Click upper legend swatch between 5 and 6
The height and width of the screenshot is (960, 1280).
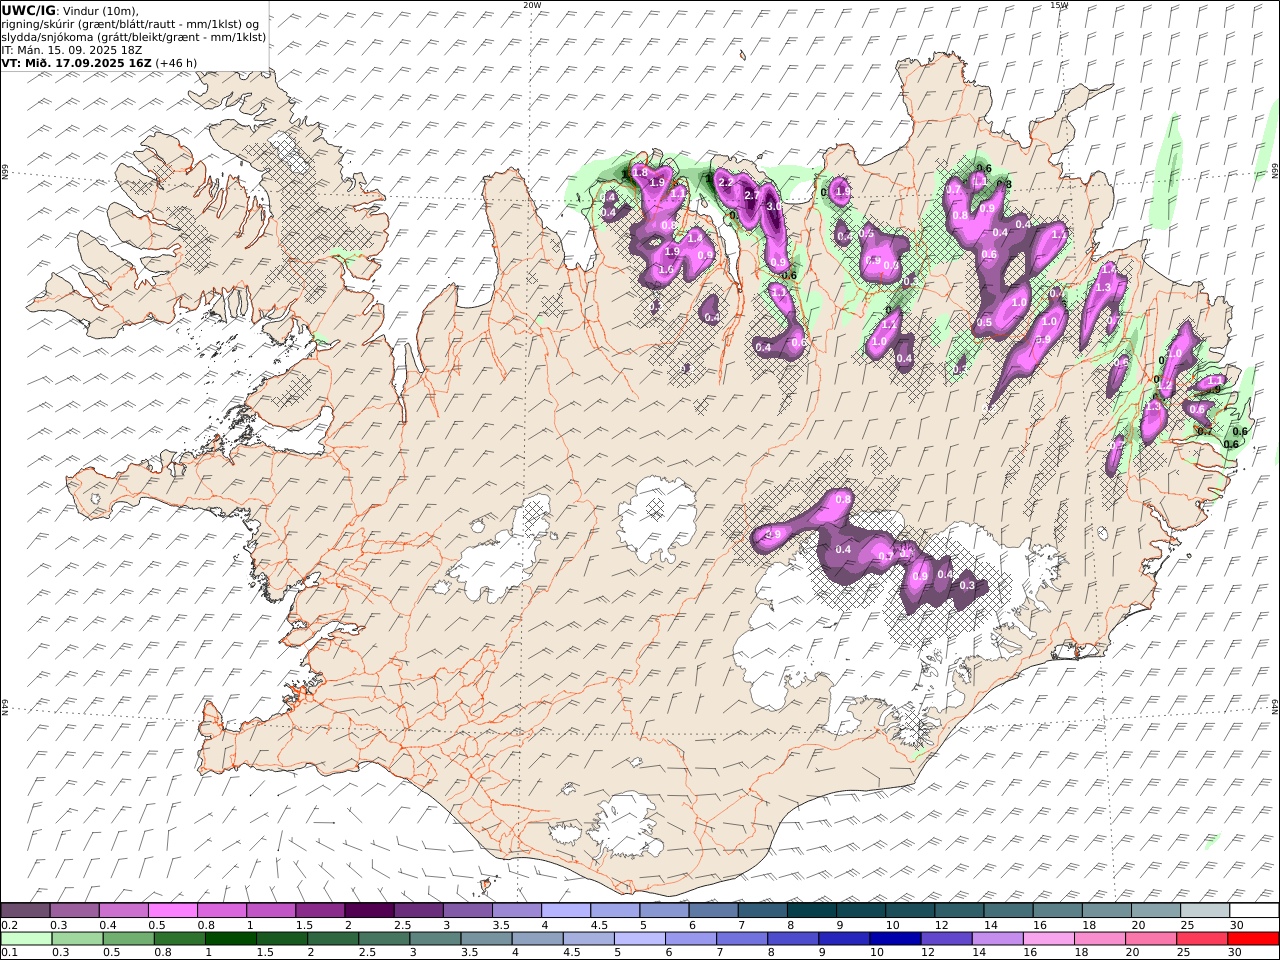click(x=664, y=911)
